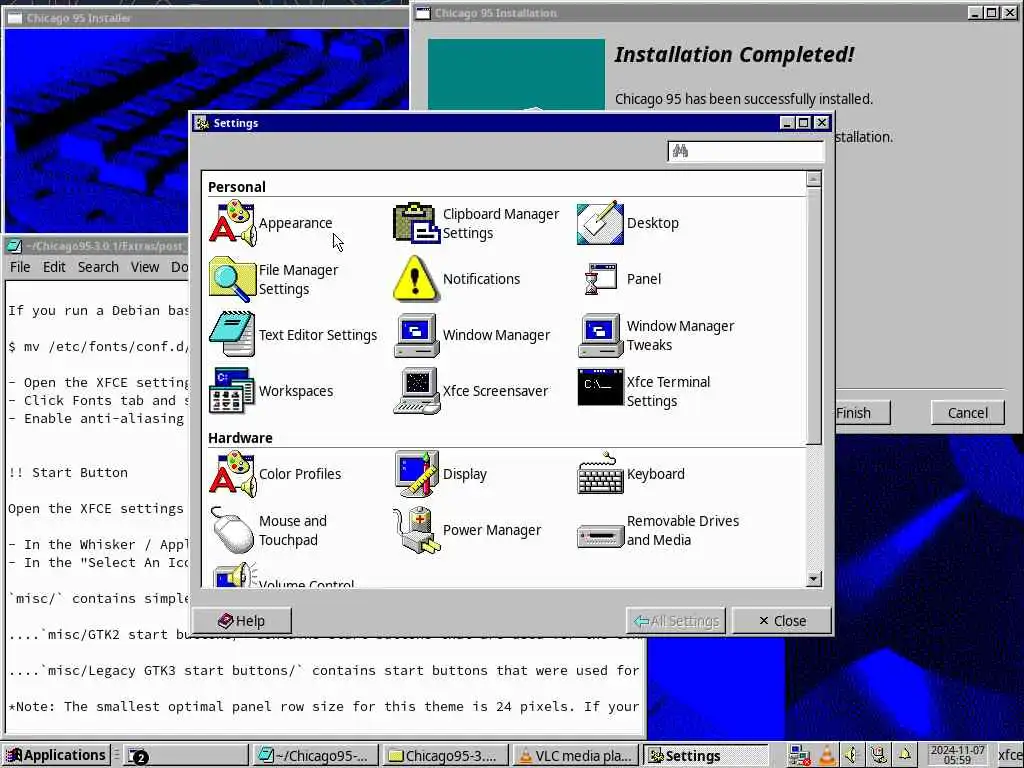Viewport: 1024px width, 768px height.
Task: Open the Applications menu
Action: click(56, 756)
